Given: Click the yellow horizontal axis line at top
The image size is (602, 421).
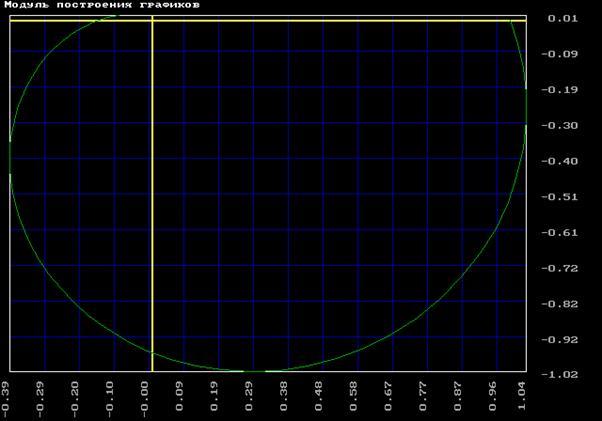Looking at the screenshot, I should tap(300, 19).
